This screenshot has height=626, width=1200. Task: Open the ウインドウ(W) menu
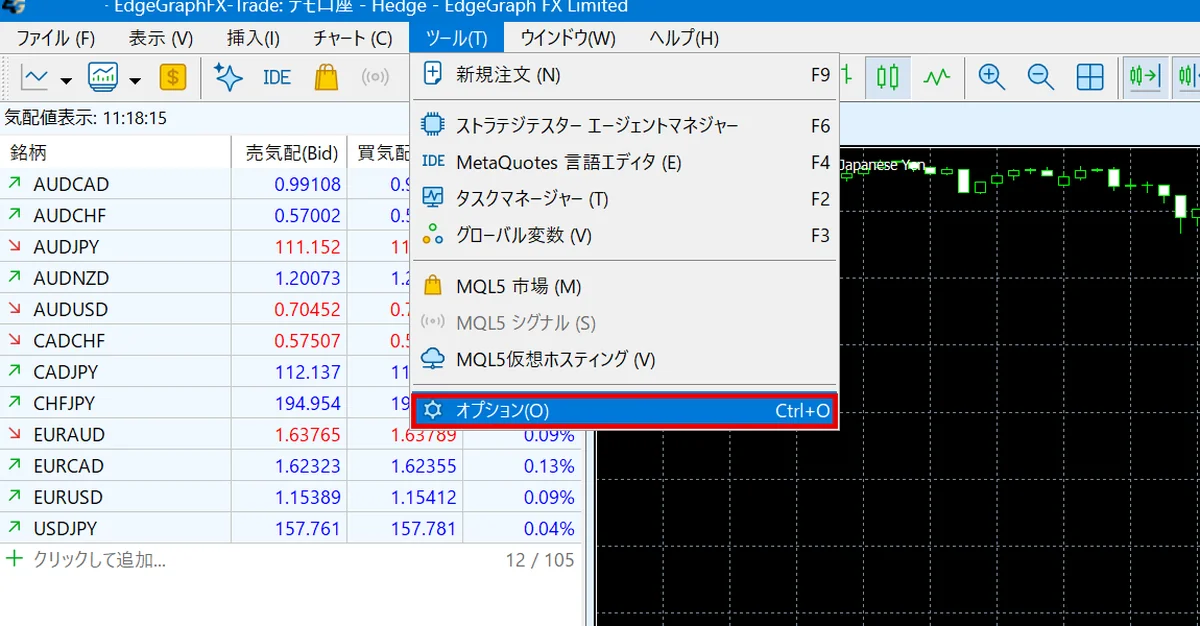[568, 39]
